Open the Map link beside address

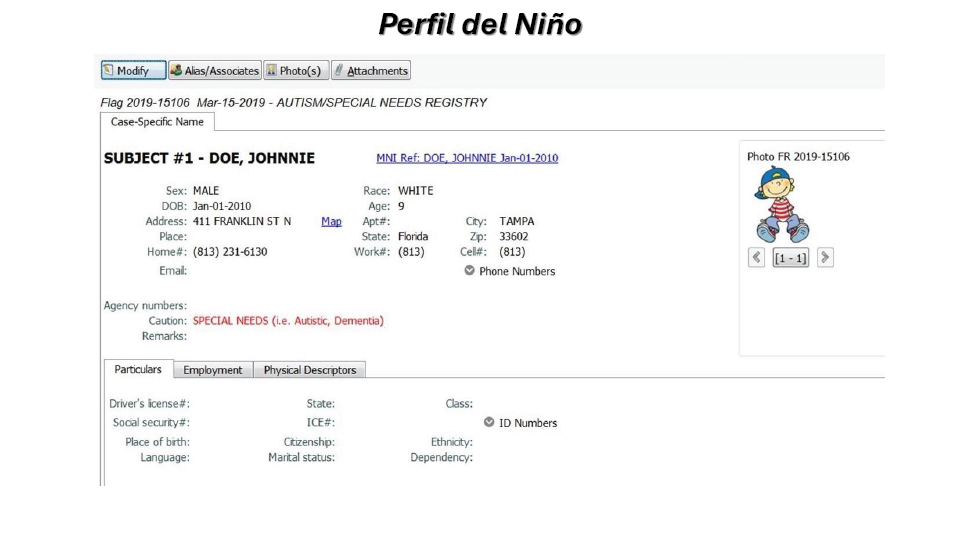[331, 221]
